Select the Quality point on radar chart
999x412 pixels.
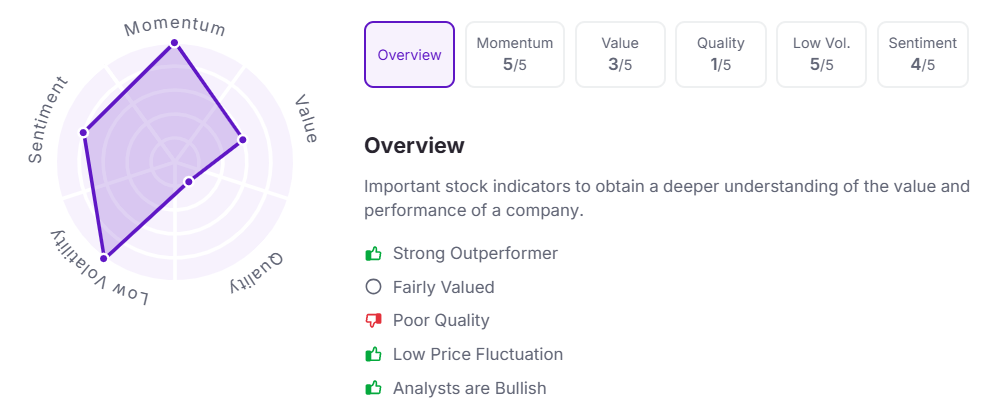pos(188,182)
